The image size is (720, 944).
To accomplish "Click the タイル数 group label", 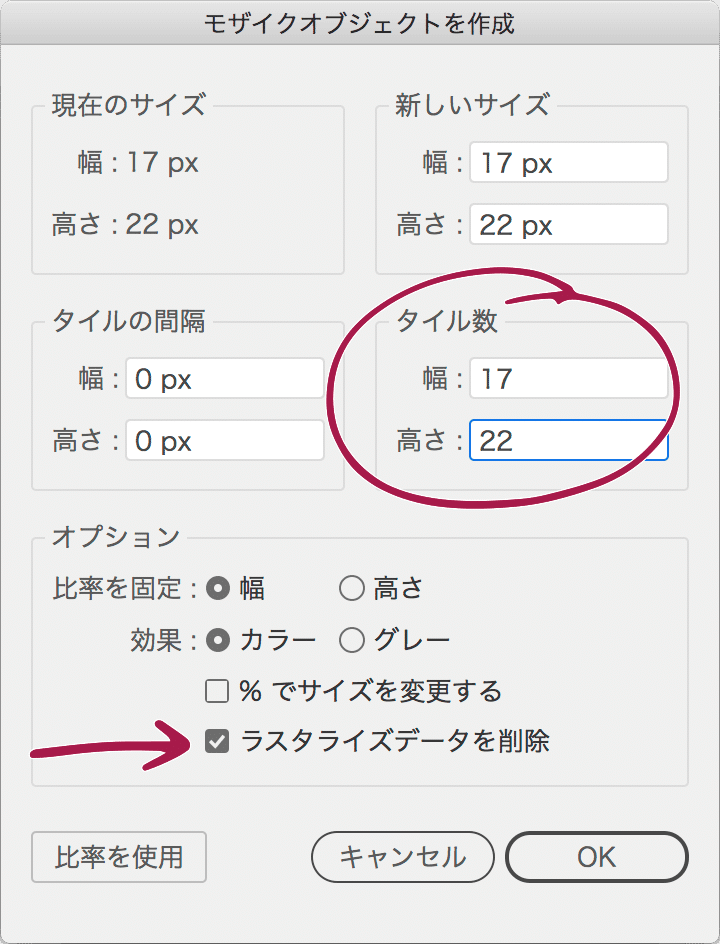I will pyautogui.click(x=447, y=321).
